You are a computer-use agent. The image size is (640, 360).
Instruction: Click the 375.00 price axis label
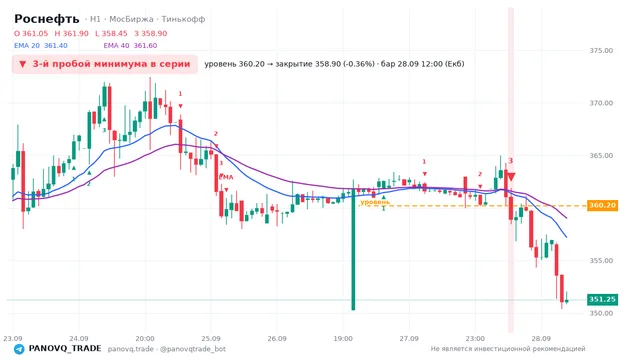[601, 51]
